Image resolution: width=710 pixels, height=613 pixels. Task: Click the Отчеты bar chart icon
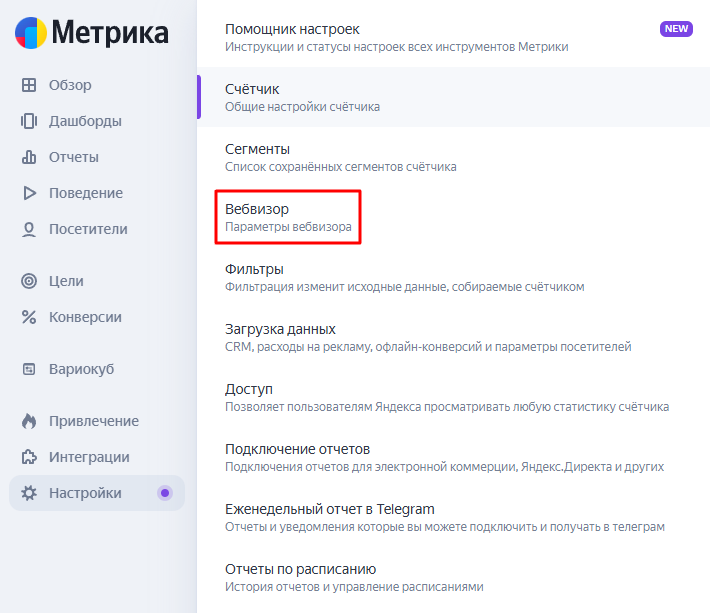tap(29, 157)
